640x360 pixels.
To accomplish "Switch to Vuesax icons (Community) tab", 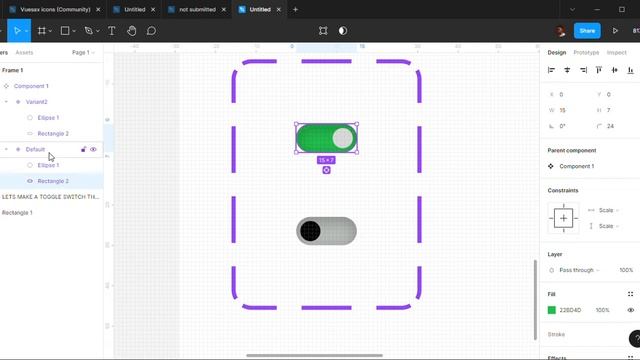I will click(55, 9).
